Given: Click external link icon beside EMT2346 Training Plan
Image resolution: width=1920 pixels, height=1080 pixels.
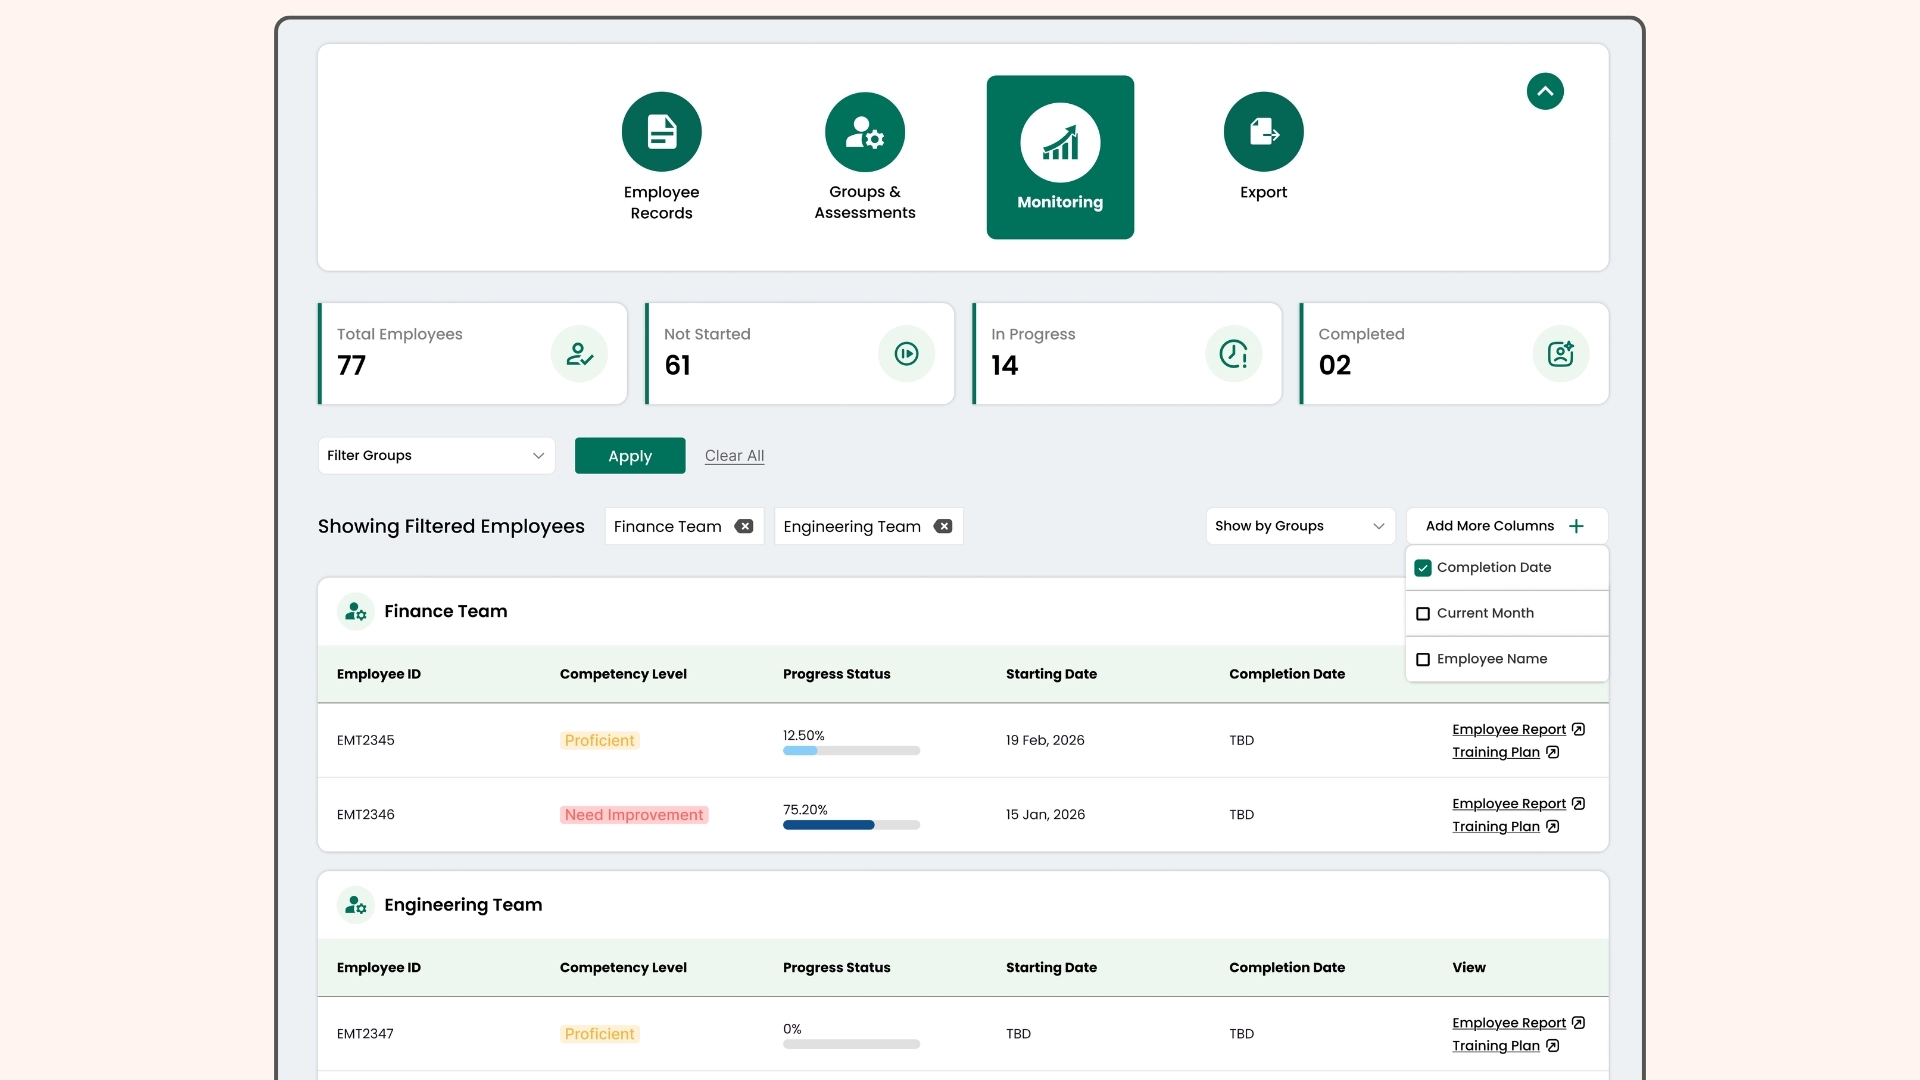Looking at the screenshot, I should [x=1552, y=826].
